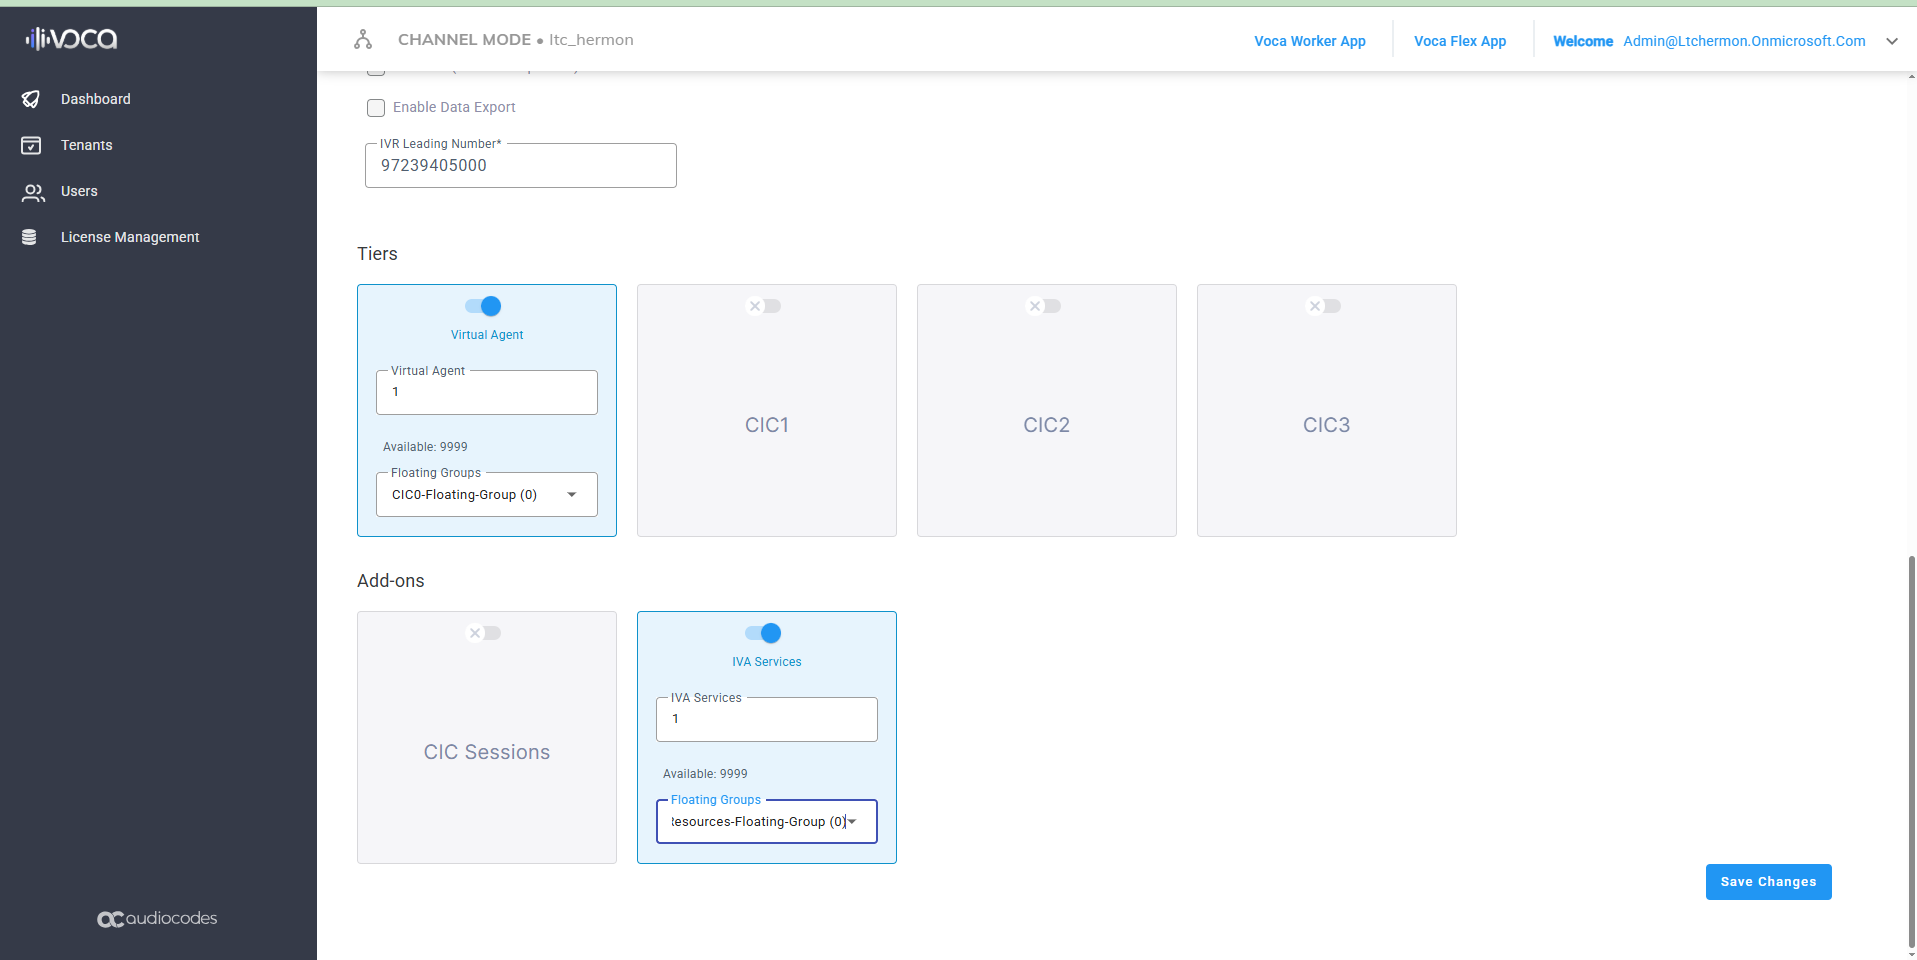Open Tenants from the sidebar menu
1917x960 pixels.
click(x=87, y=145)
